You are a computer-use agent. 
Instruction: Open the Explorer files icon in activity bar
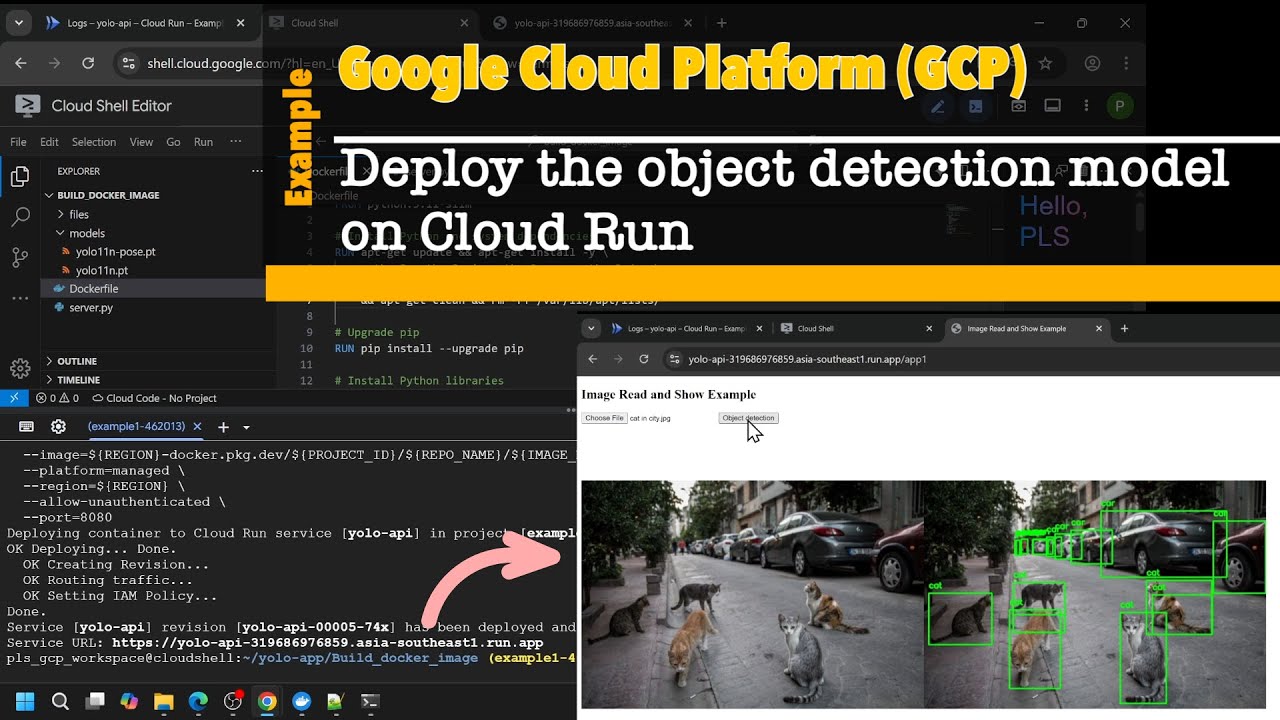[20, 177]
